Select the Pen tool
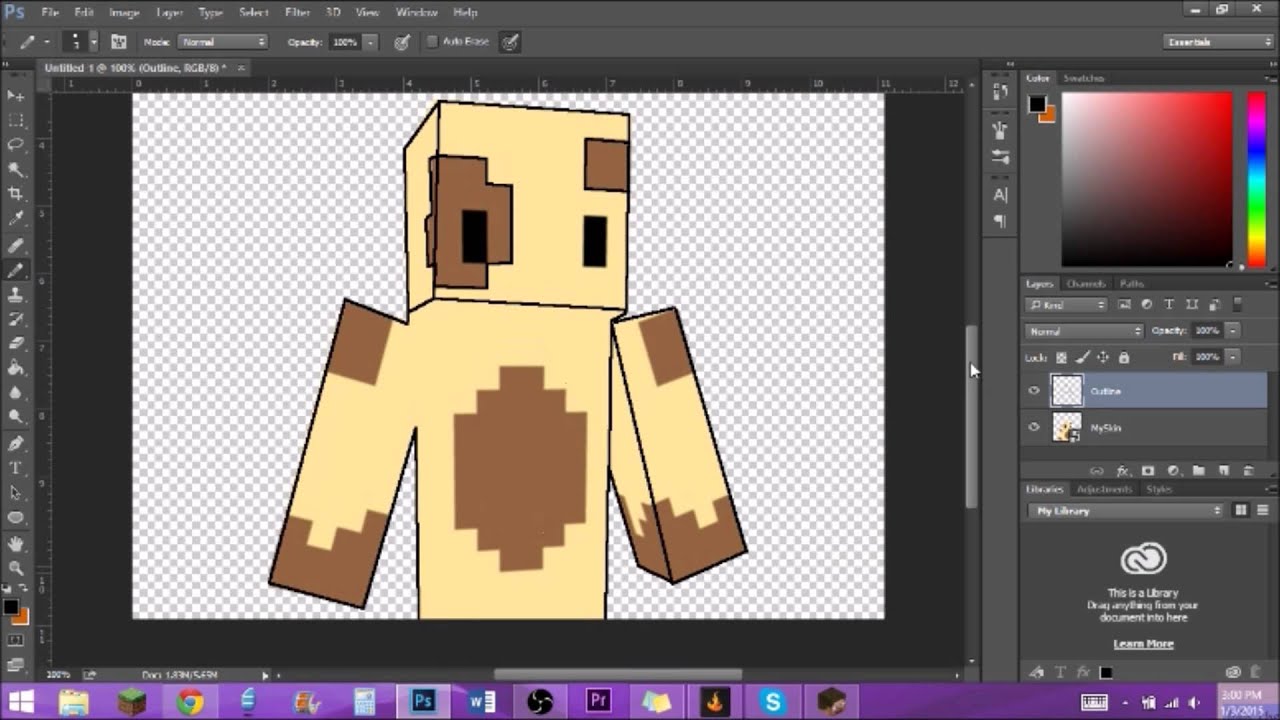The height and width of the screenshot is (720, 1280). [x=15, y=444]
